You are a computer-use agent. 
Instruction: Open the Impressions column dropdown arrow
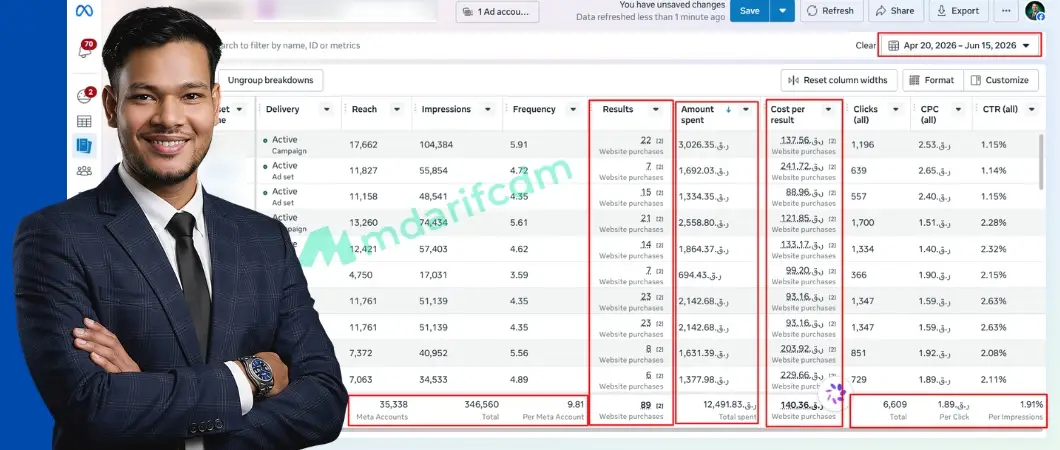(x=487, y=109)
